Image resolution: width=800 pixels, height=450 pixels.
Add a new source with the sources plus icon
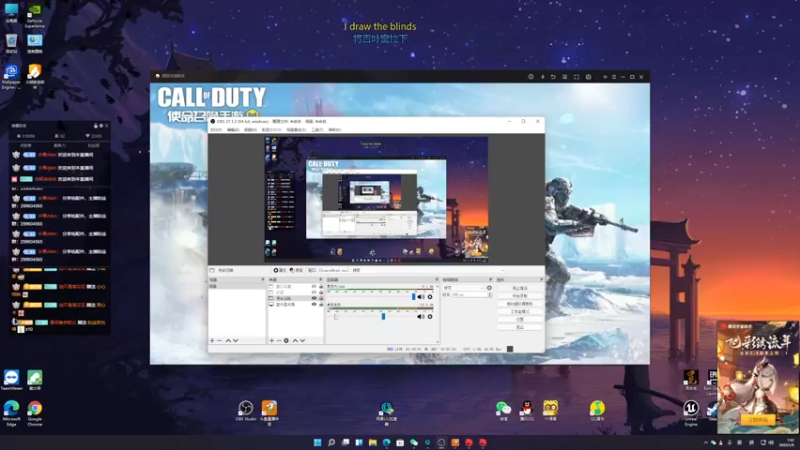pyautogui.click(x=271, y=340)
